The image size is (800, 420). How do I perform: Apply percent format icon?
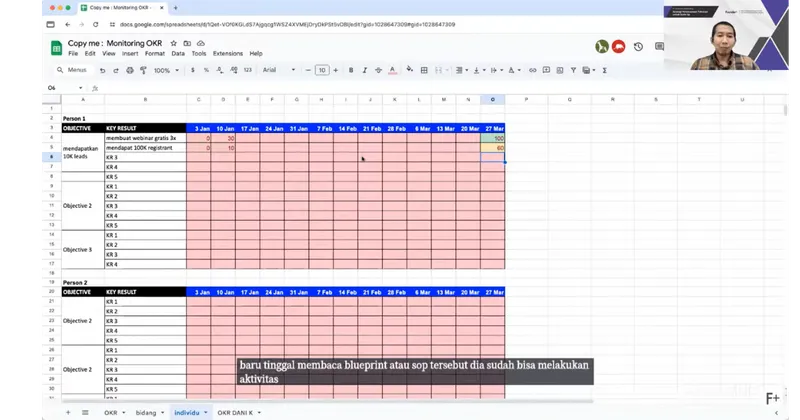click(206, 70)
